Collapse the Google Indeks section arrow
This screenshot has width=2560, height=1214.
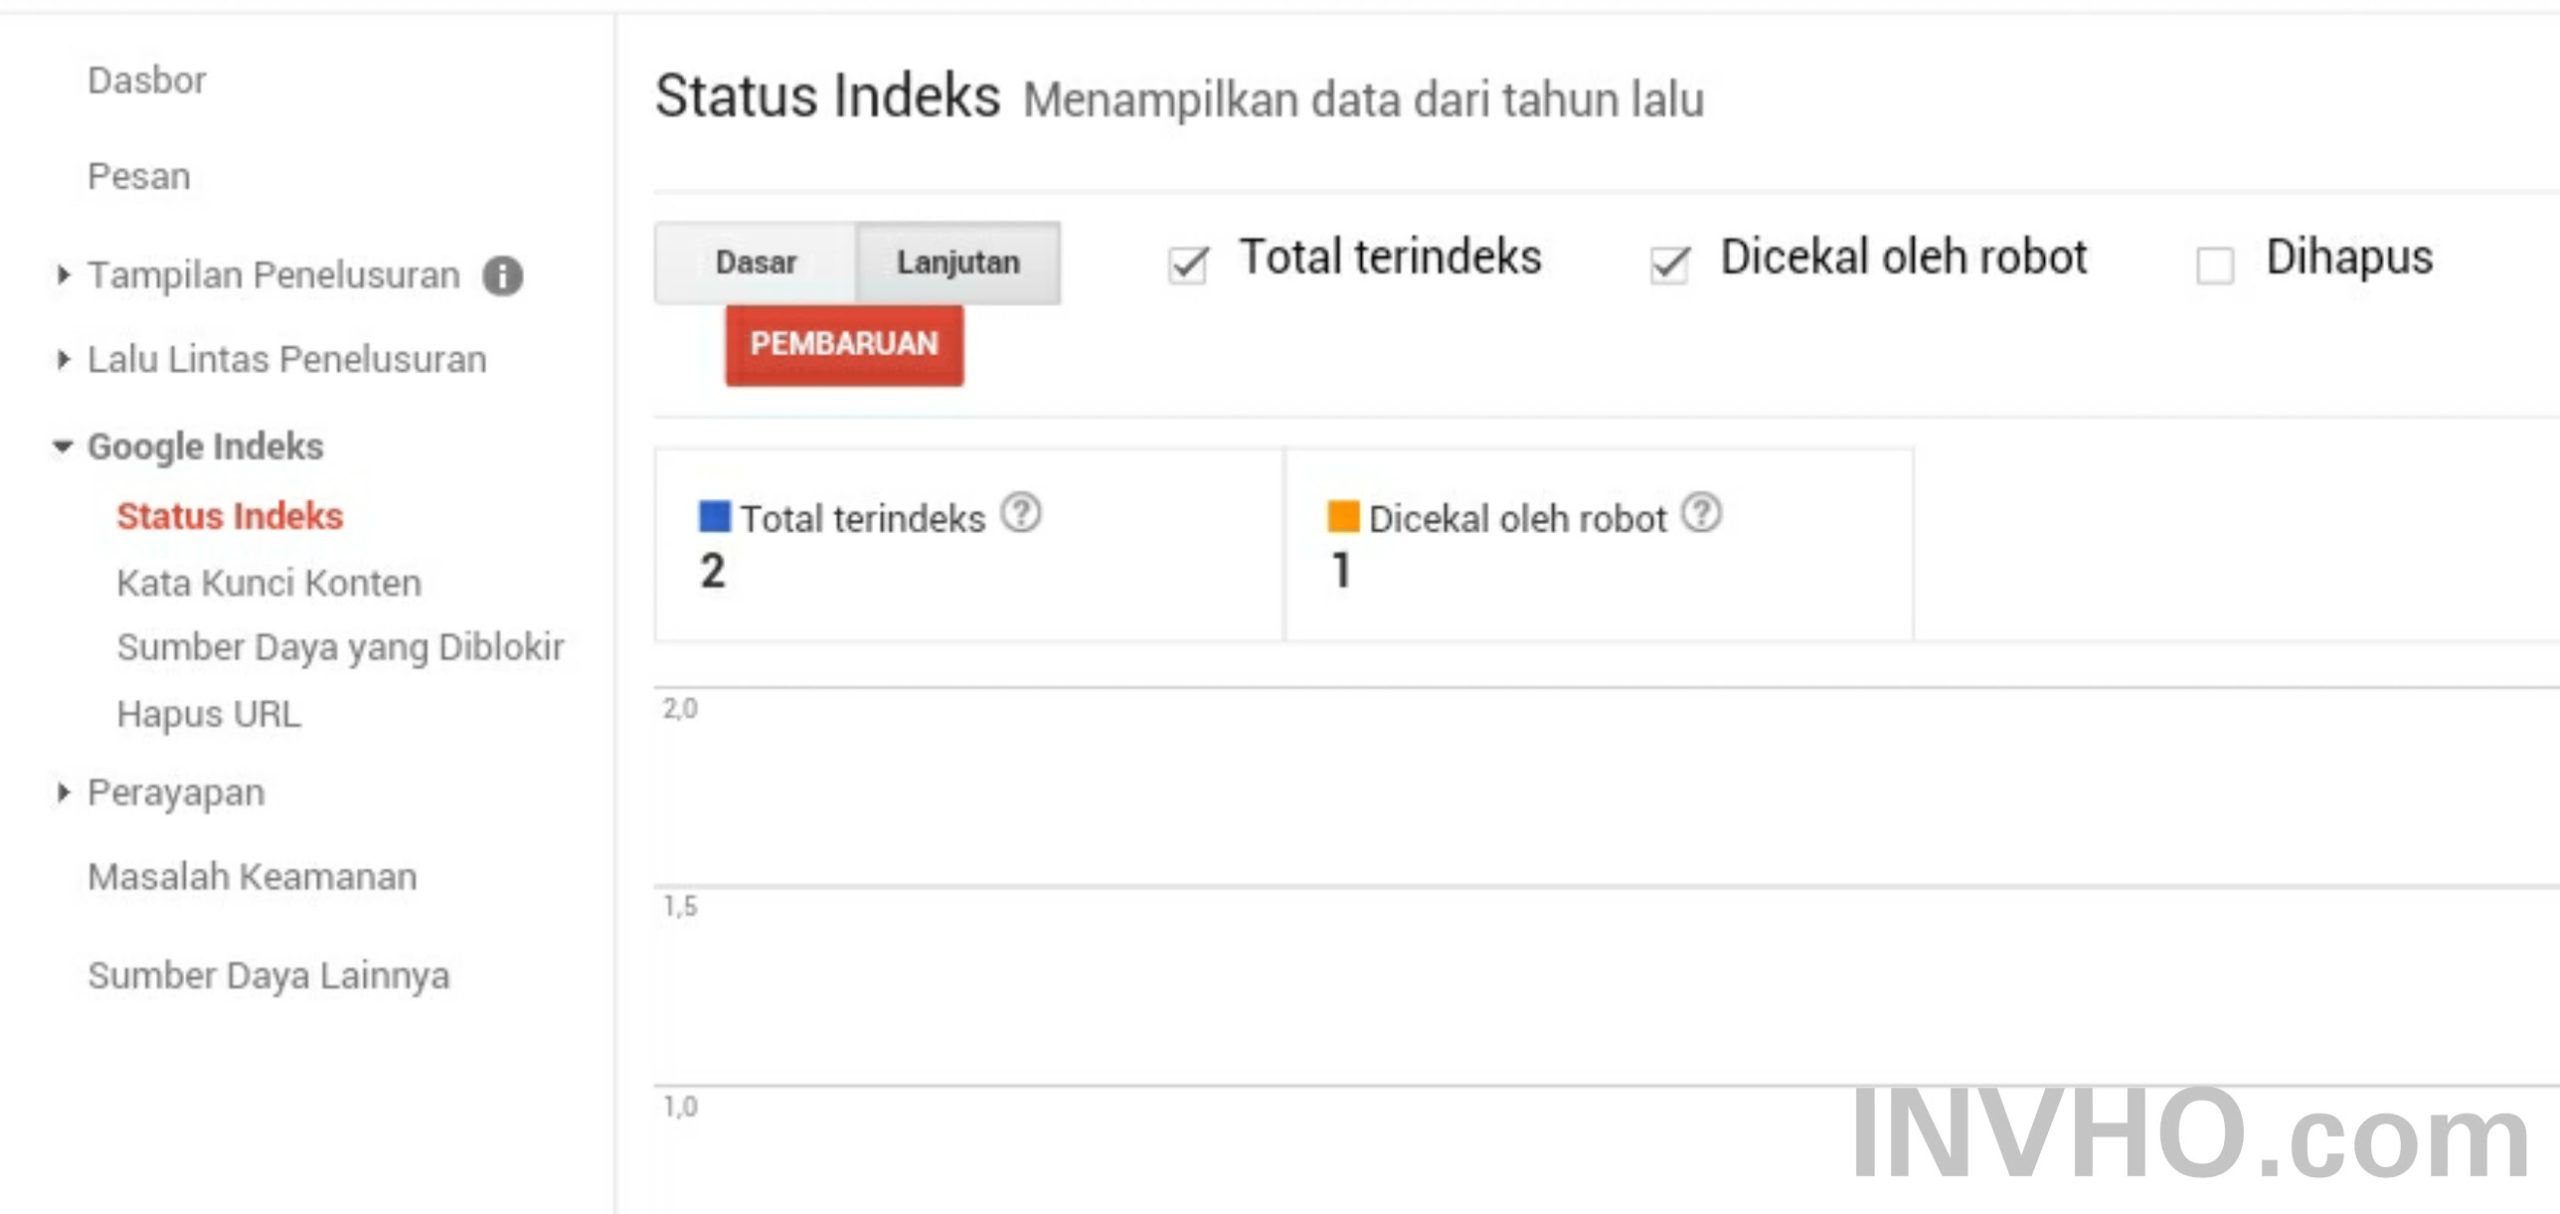63,447
